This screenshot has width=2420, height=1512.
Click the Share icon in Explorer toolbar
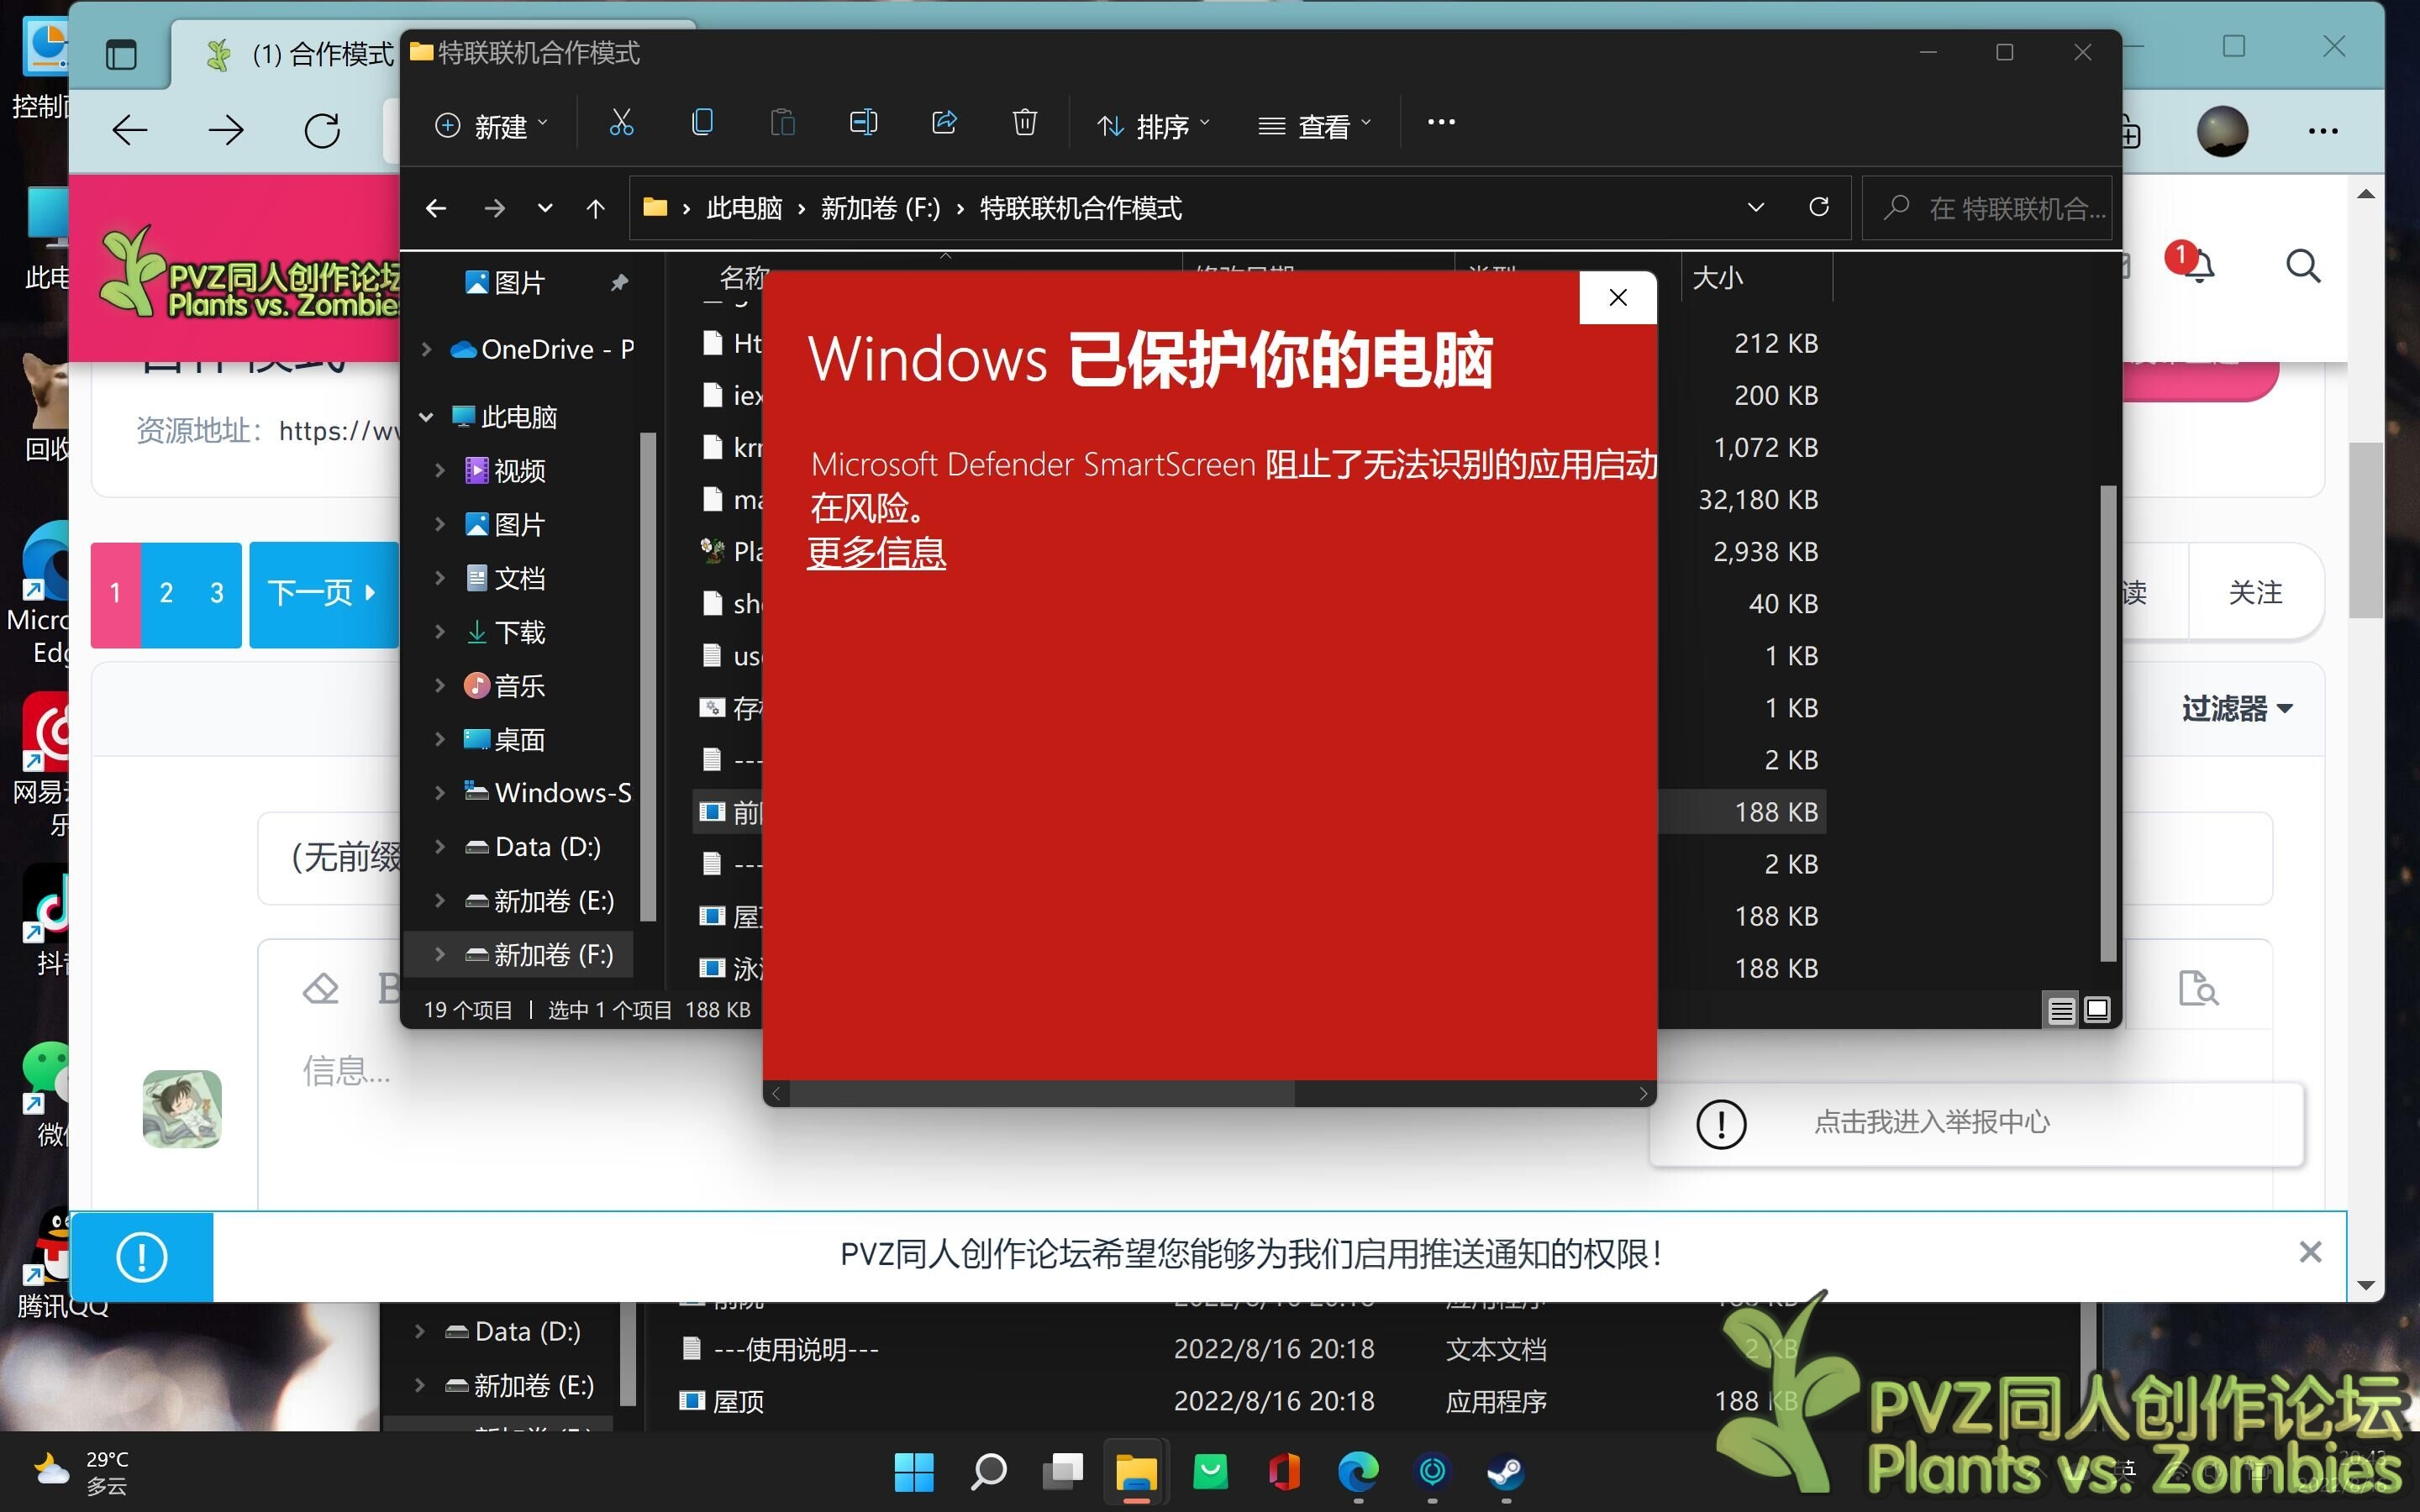coord(944,123)
